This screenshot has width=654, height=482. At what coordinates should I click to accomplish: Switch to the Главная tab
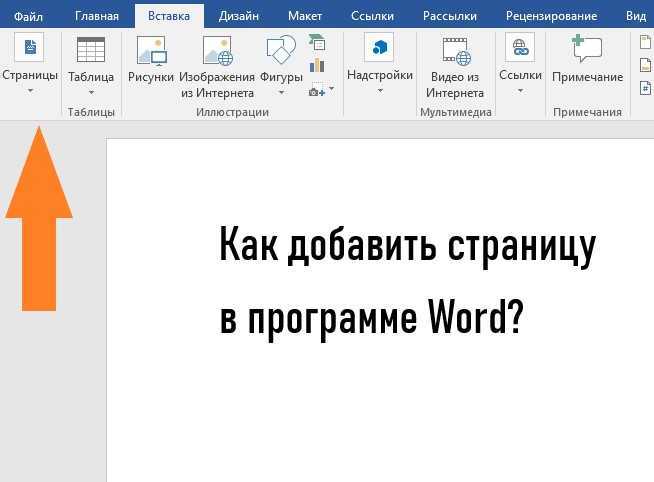pos(97,16)
